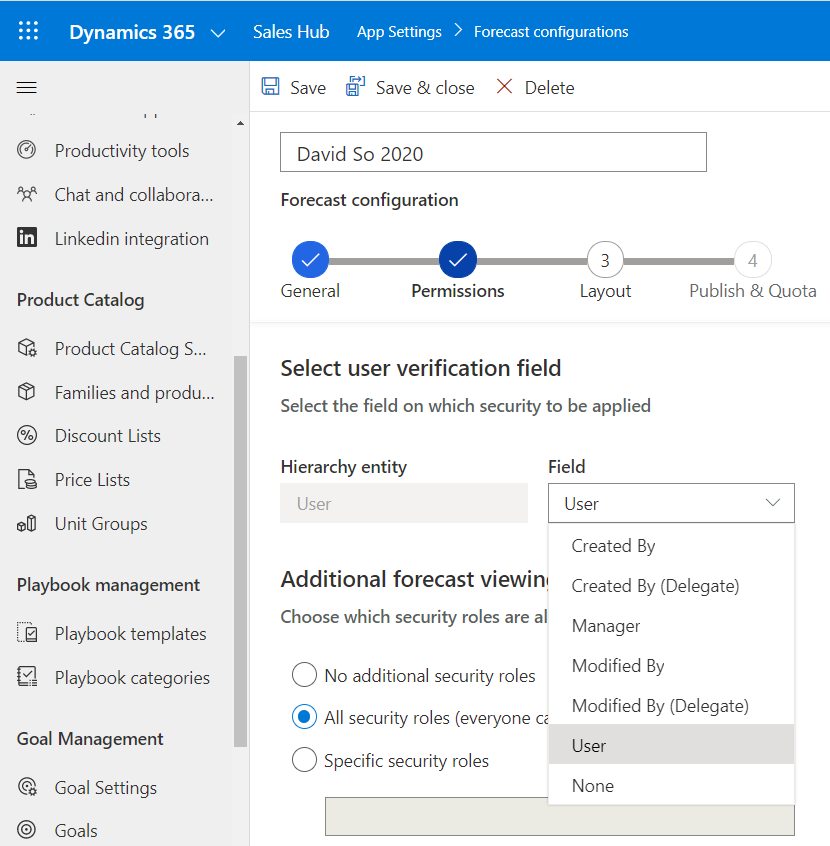Open Productivity tools from sidebar icon
Image resolution: width=830 pixels, height=846 pixels.
pos(27,151)
